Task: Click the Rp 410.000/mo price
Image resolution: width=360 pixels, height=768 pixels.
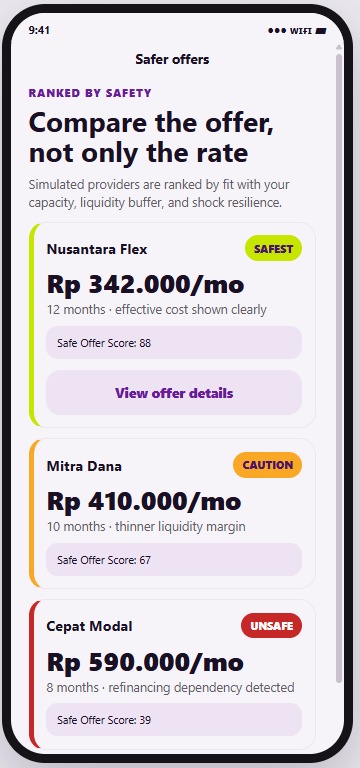Action: tap(144, 502)
